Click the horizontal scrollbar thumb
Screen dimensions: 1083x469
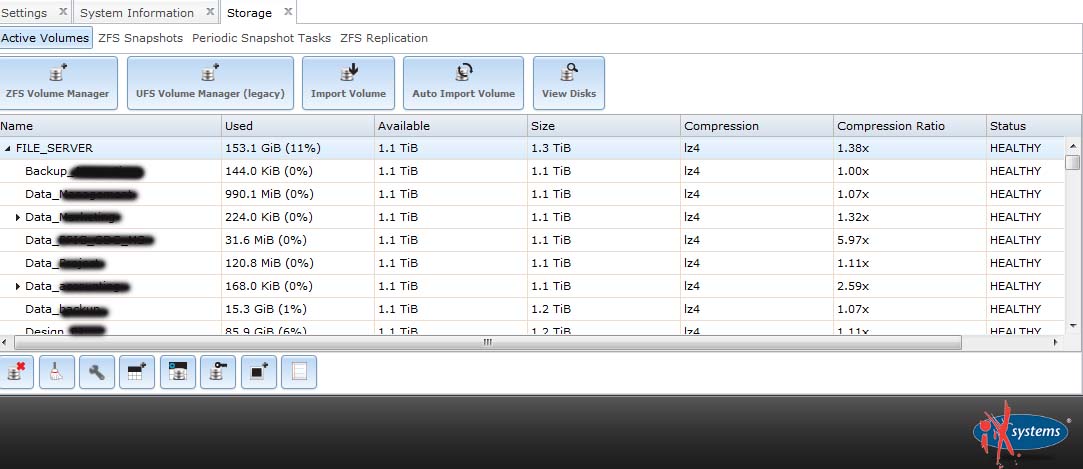tap(488, 343)
